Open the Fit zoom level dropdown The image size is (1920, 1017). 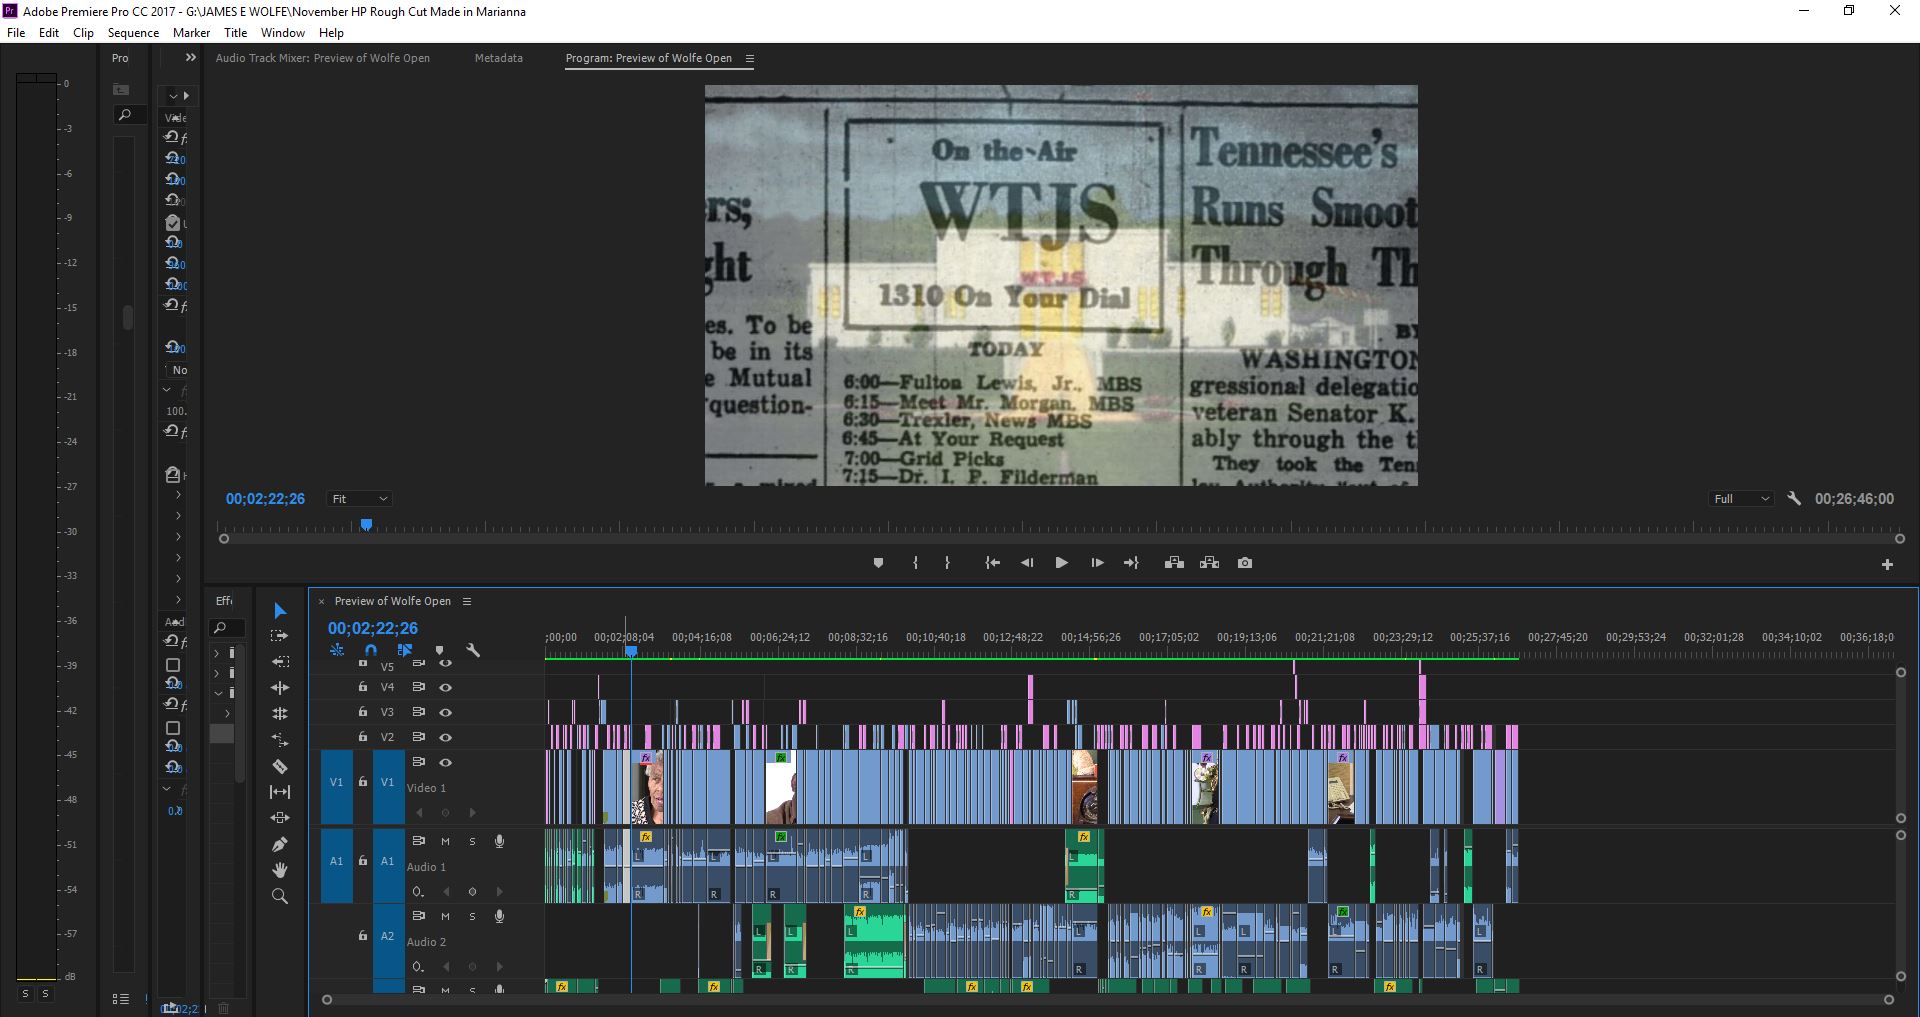tap(359, 499)
